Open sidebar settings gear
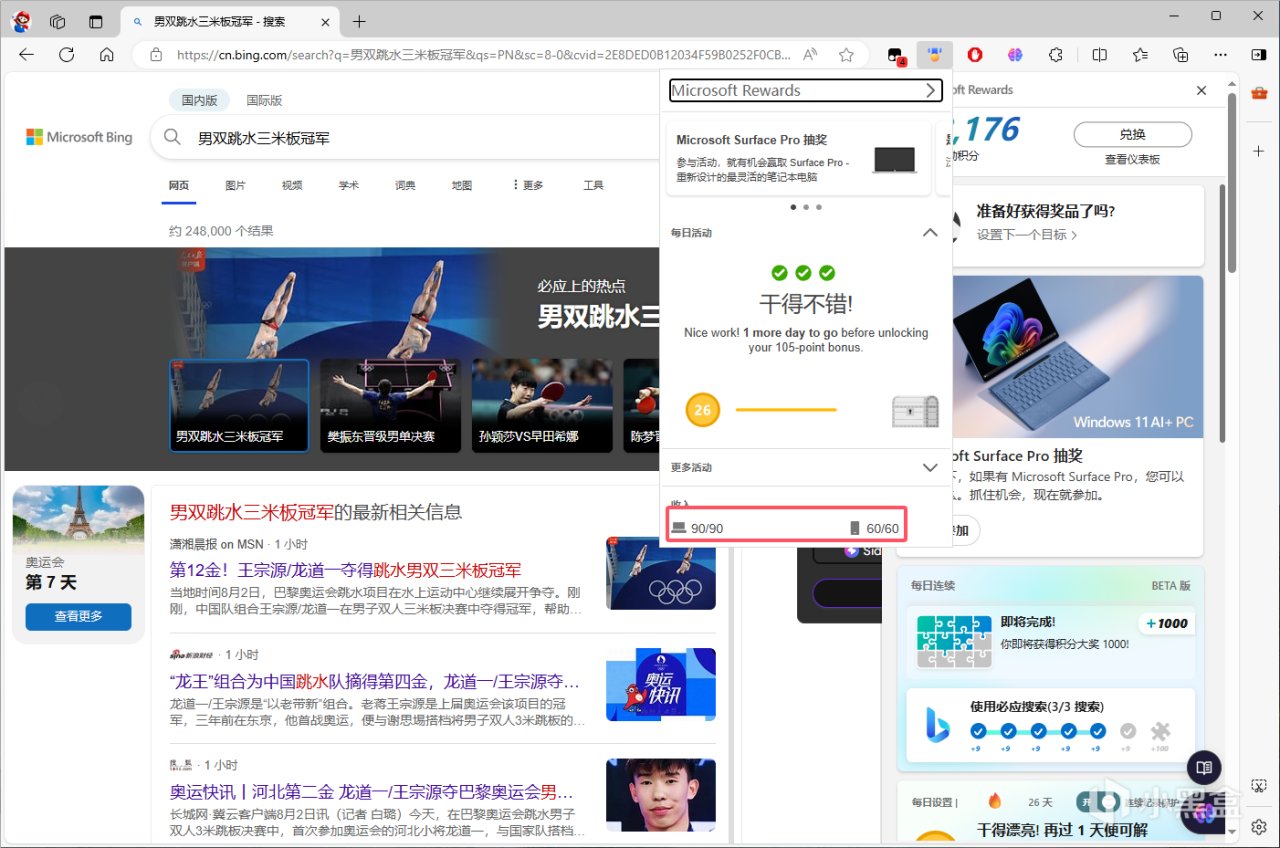Screen dimensions: 1280x848 tap(1259, 828)
